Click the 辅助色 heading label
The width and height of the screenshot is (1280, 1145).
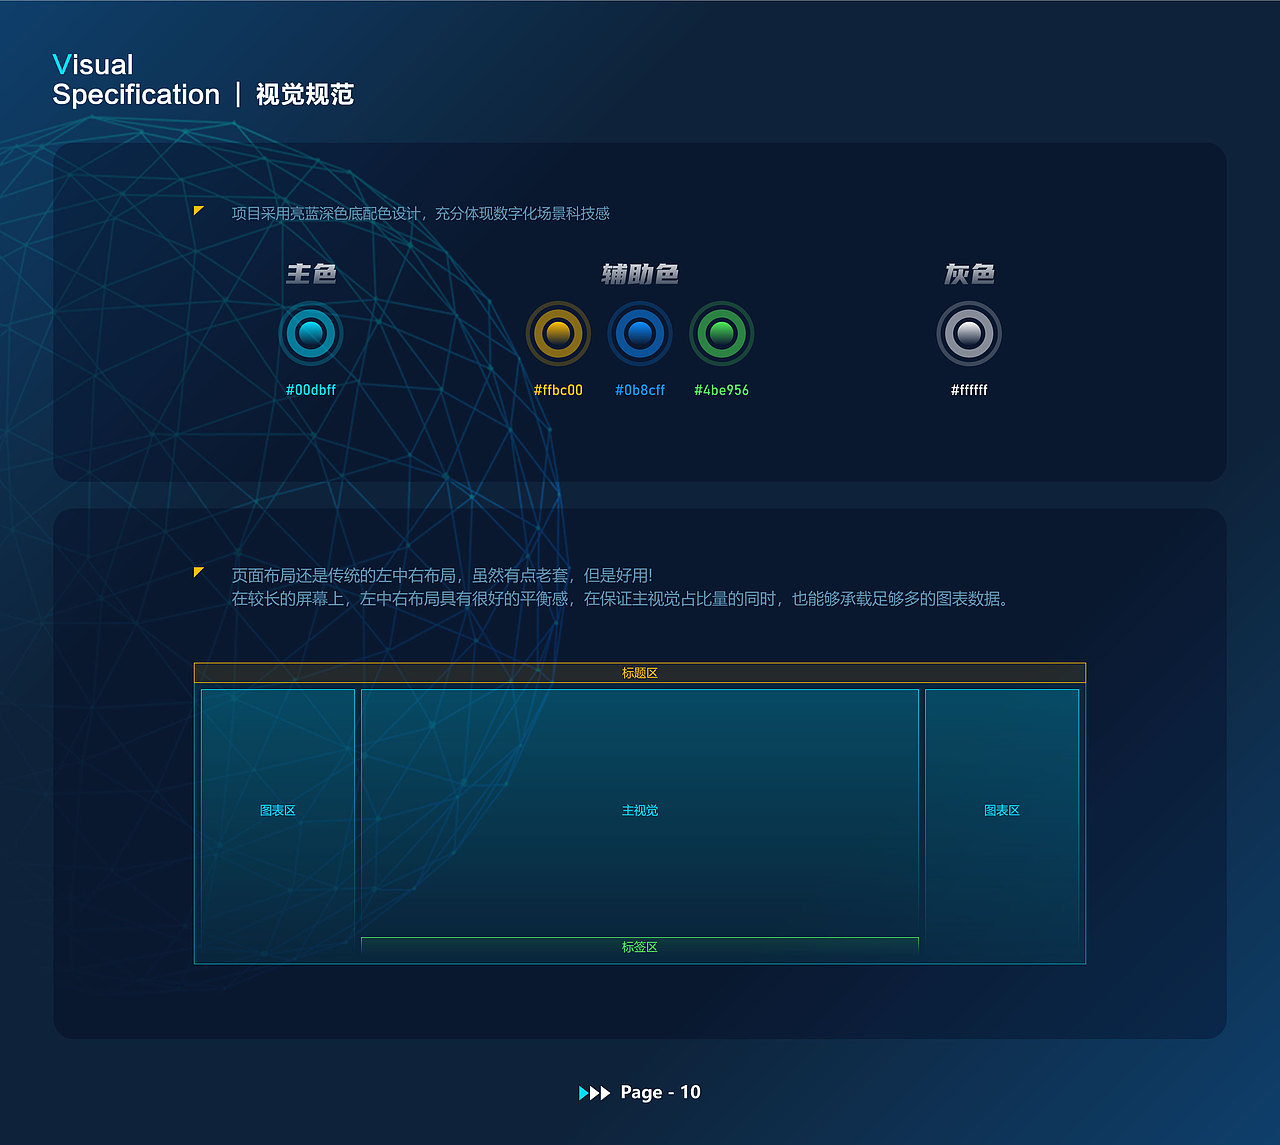point(639,273)
